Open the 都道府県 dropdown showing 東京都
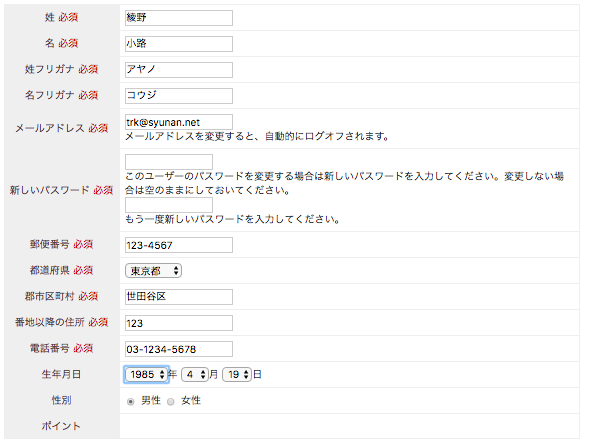This screenshot has height=445, width=593. click(153, 271)
